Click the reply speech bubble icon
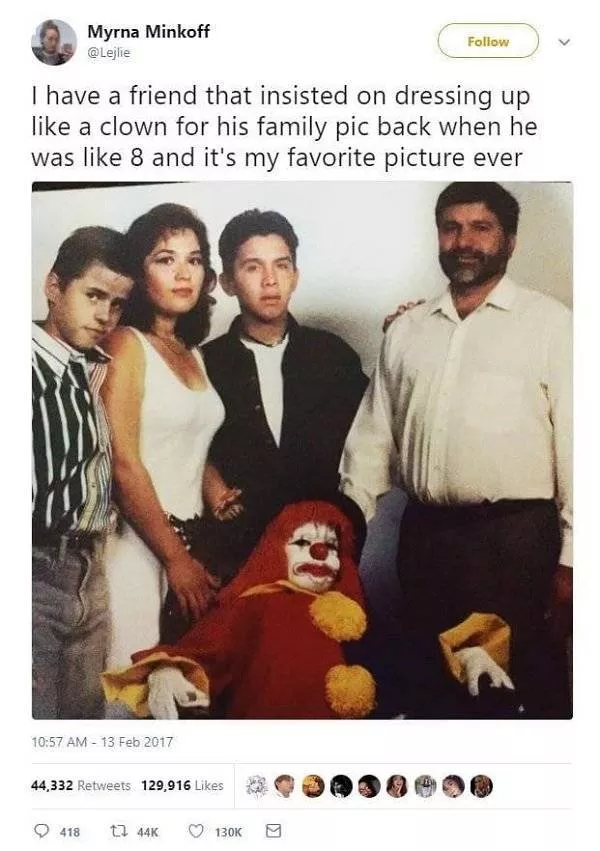600x851 pixels. click(x=42, y=831)
